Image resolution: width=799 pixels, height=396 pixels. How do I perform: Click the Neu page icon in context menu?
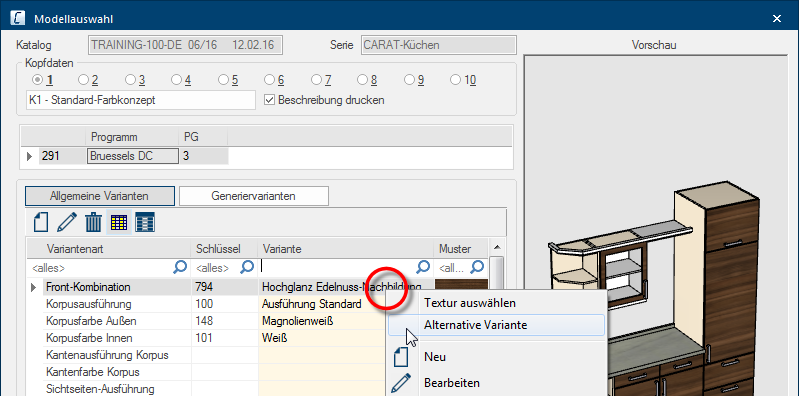(x=402, y=356)
